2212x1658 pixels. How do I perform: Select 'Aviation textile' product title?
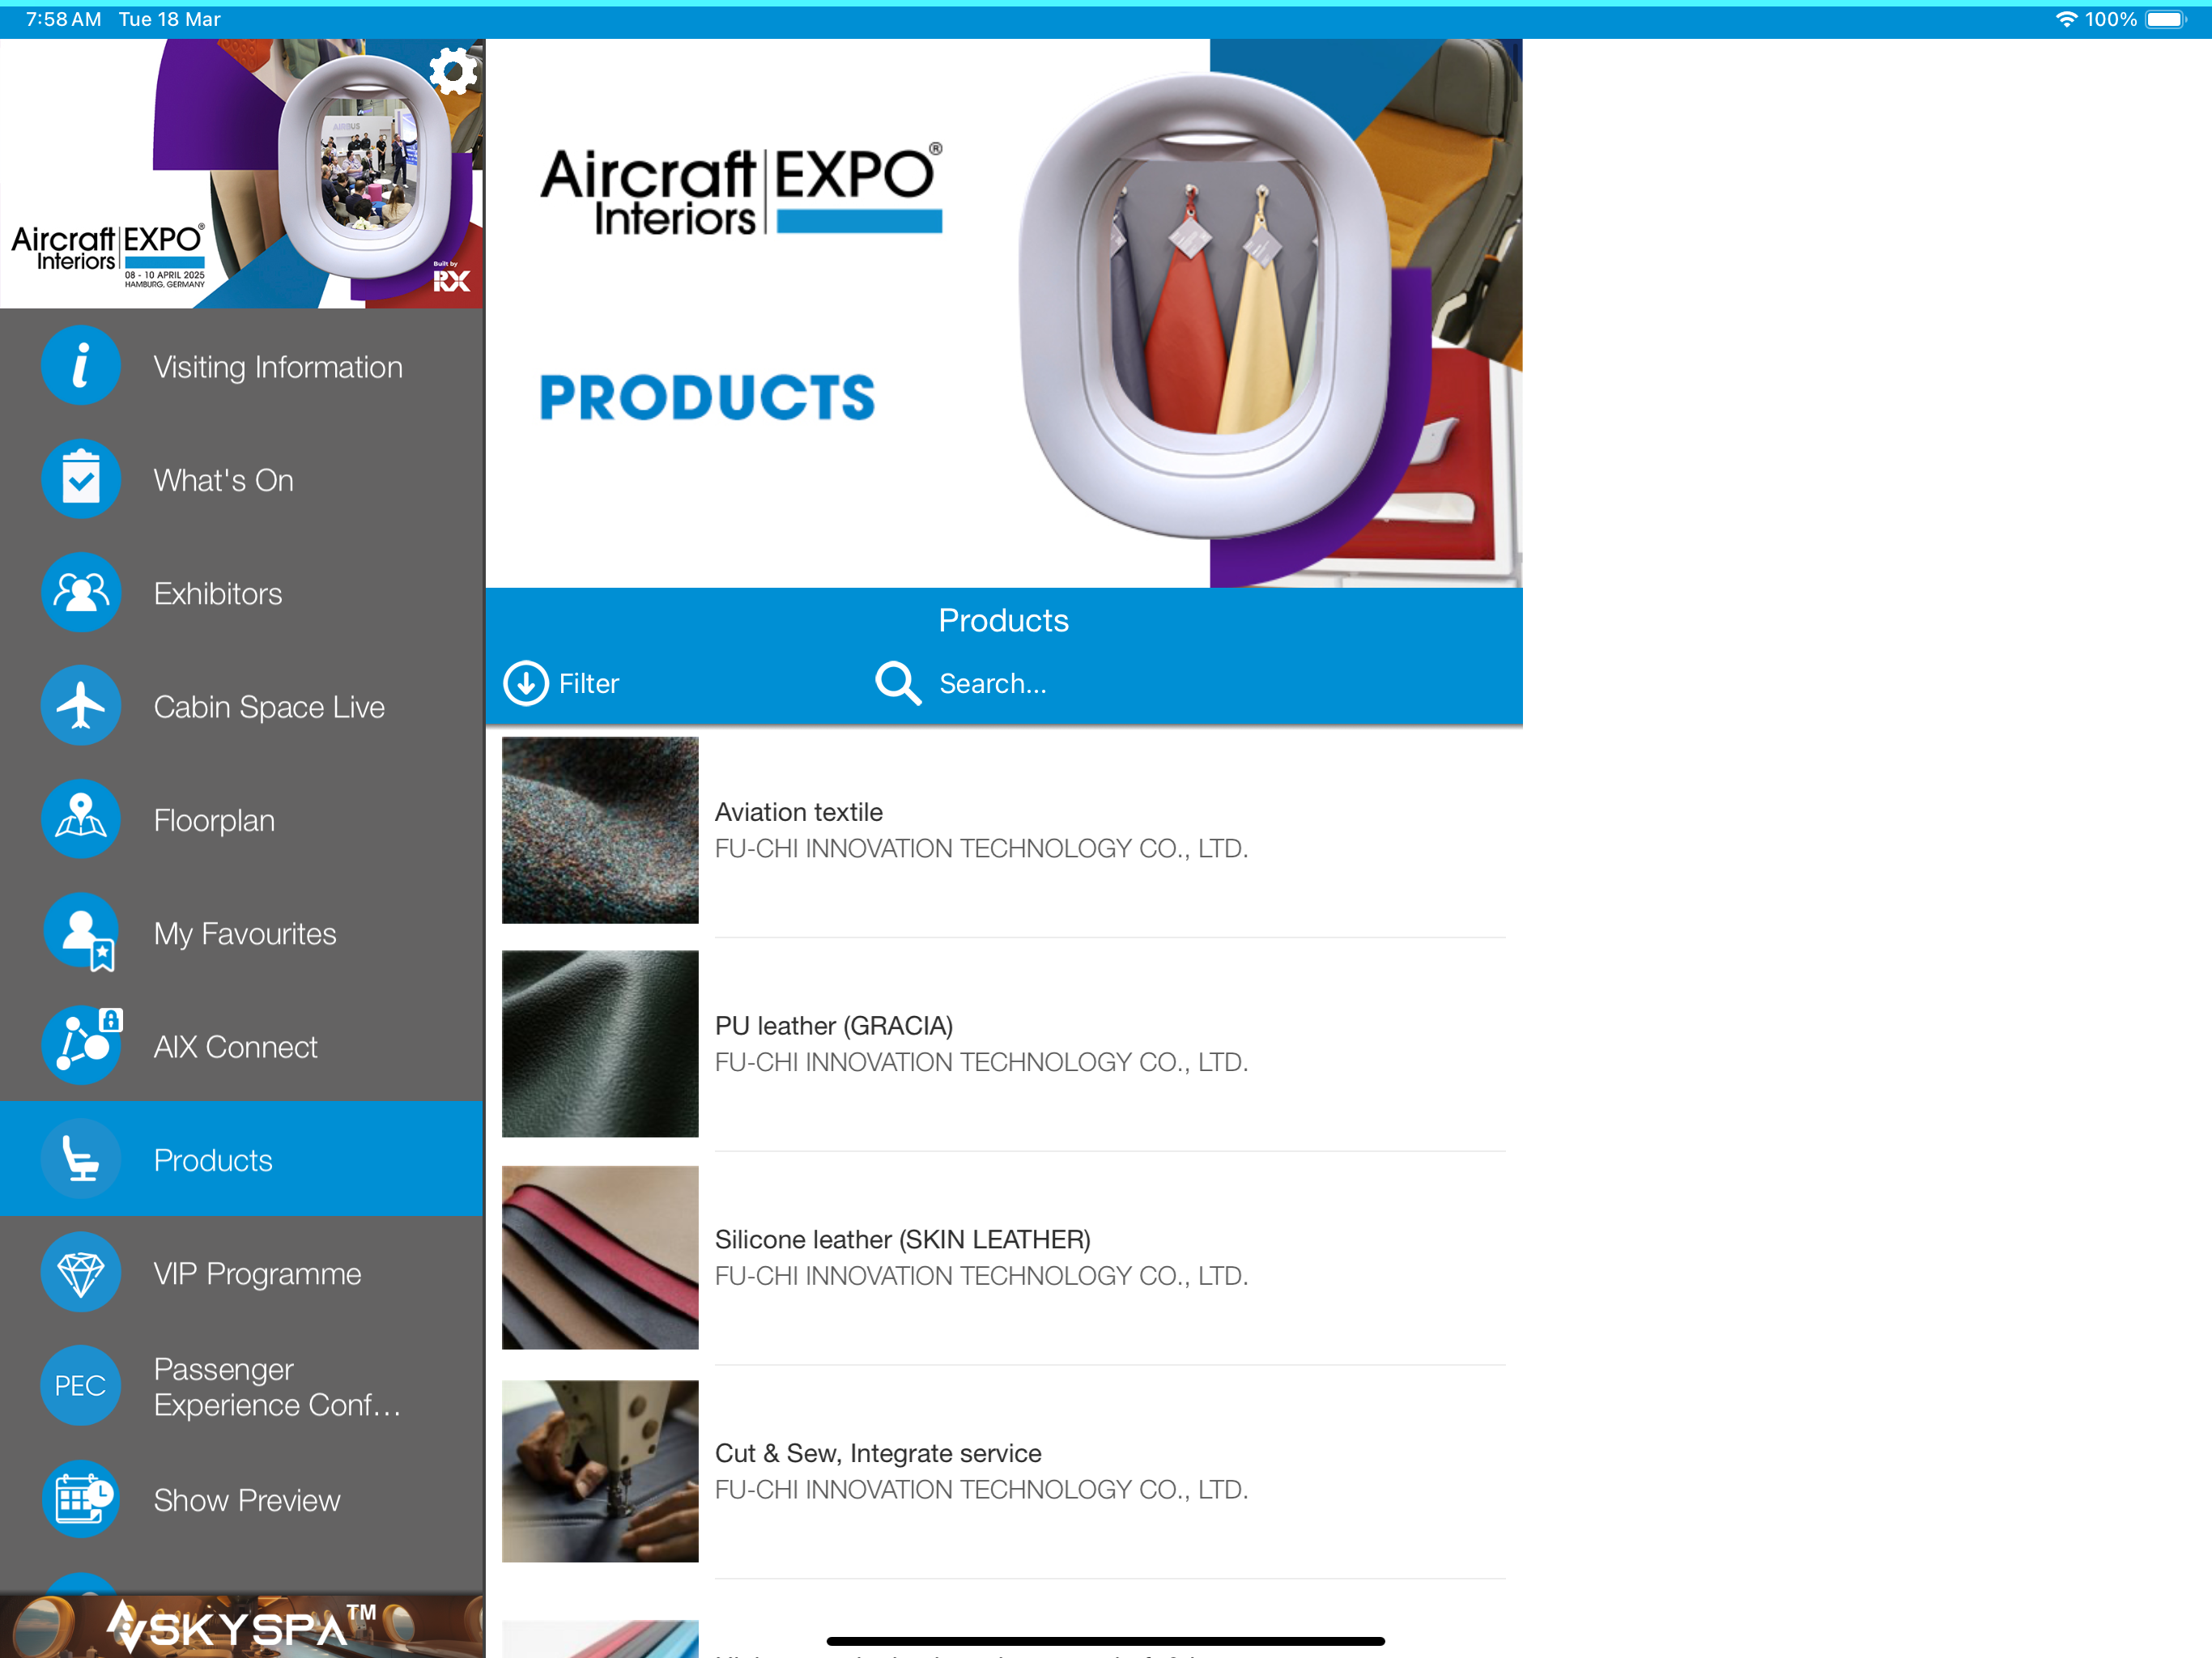tap(799, 812)
